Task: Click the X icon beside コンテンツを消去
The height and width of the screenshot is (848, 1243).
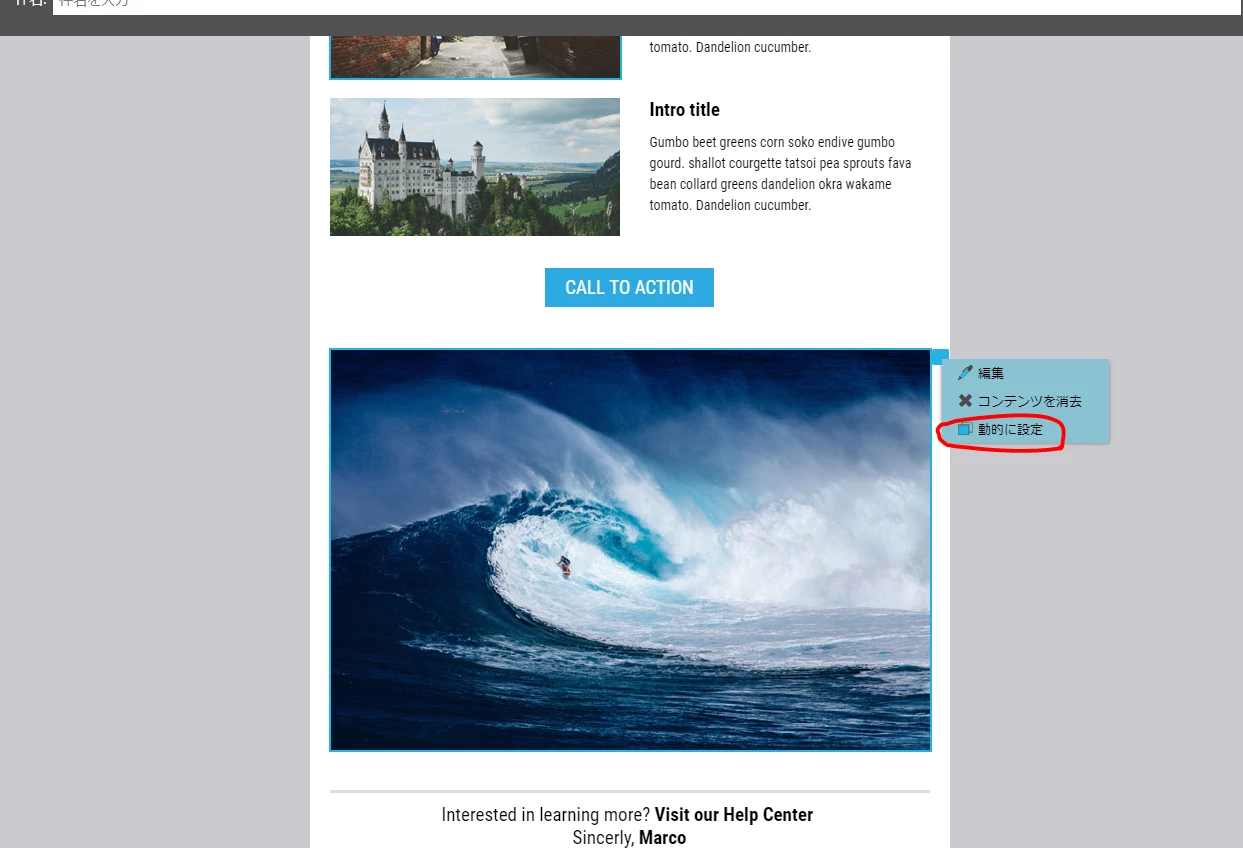Action: [965, 401]
